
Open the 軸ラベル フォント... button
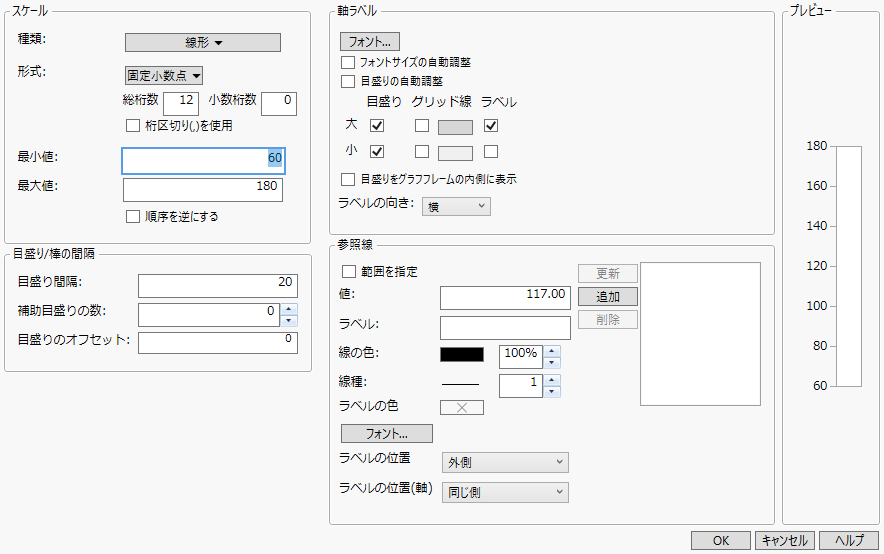pyautogui.click(x=370, y=42)
